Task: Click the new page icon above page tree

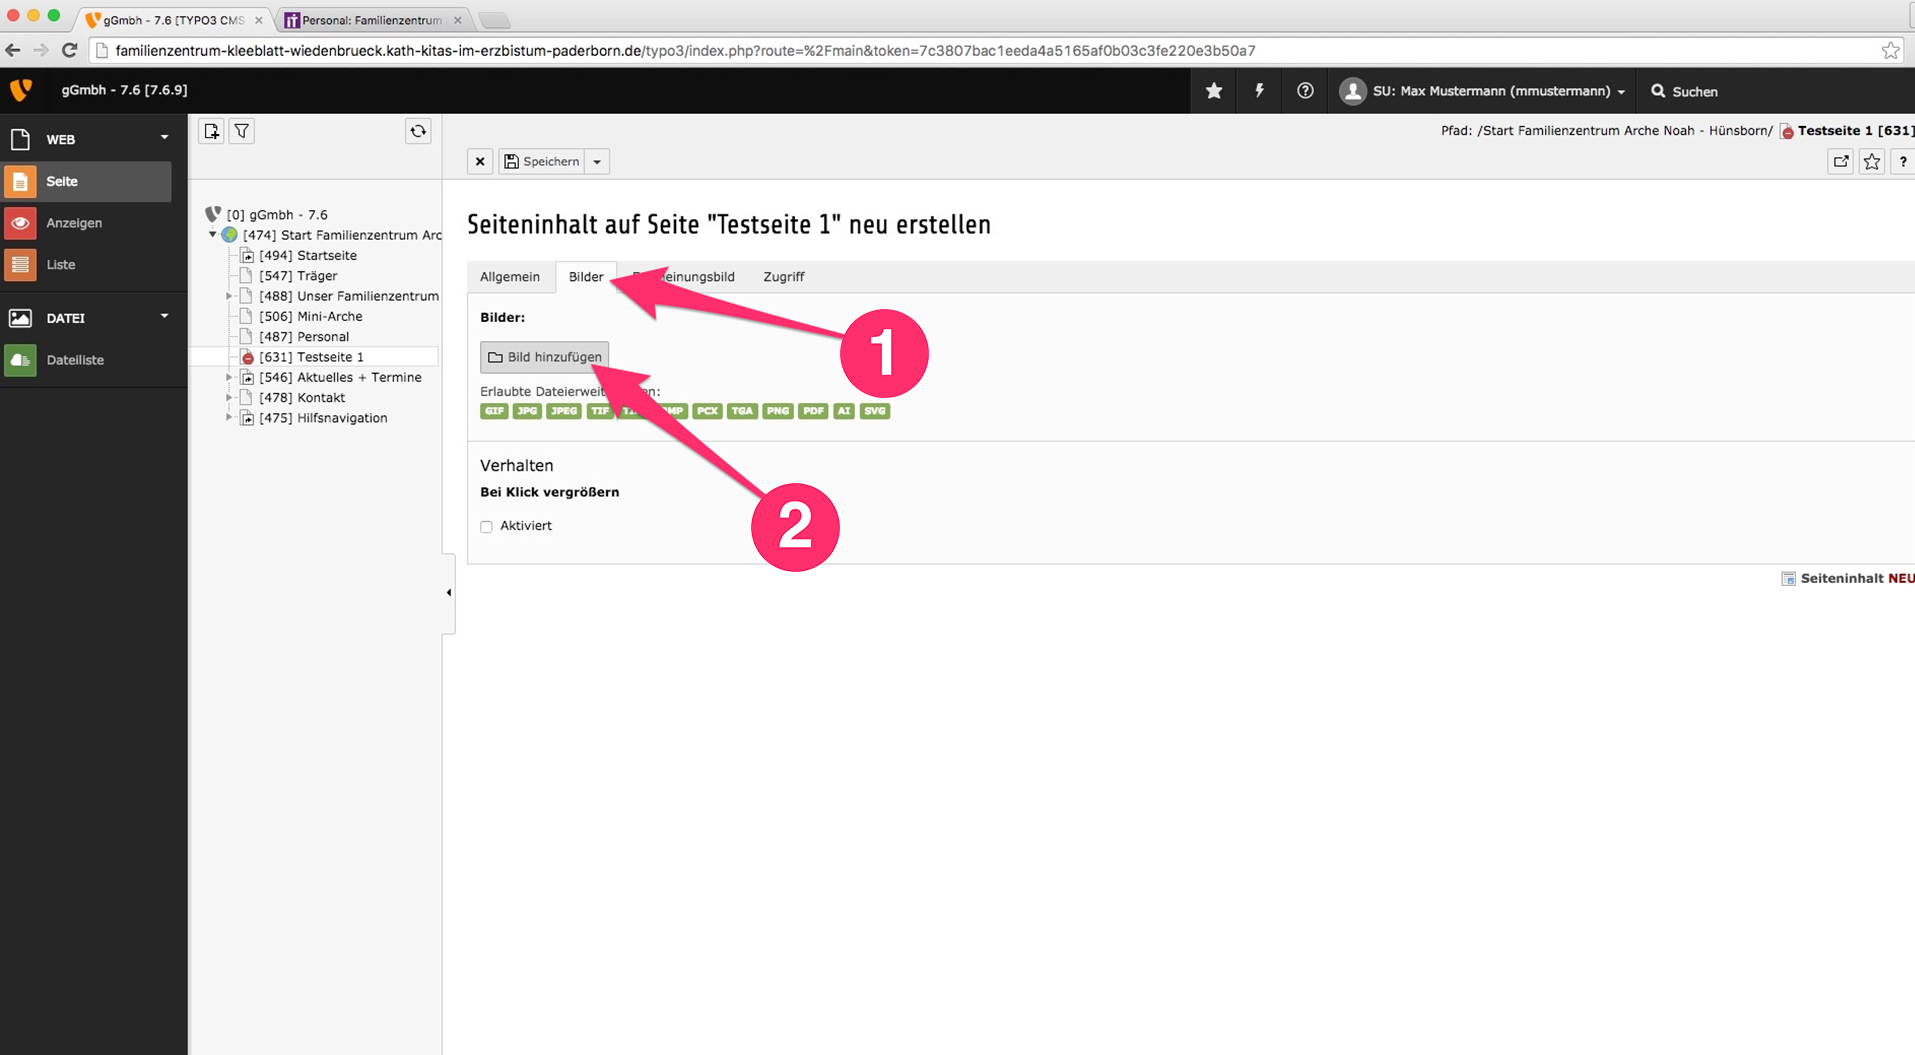Action: [211, 131]
